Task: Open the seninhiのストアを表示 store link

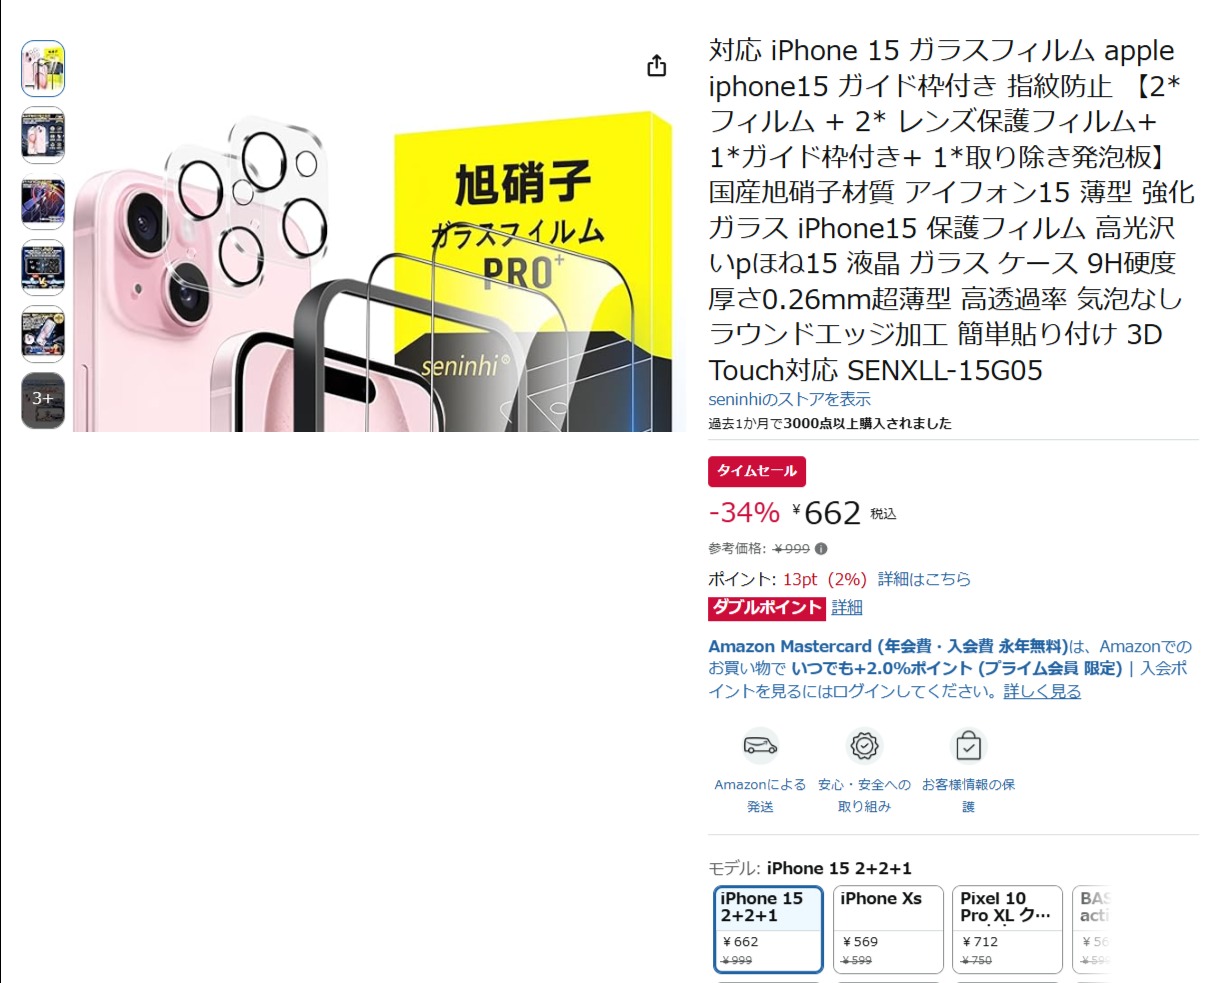Action: pos(789,399)
